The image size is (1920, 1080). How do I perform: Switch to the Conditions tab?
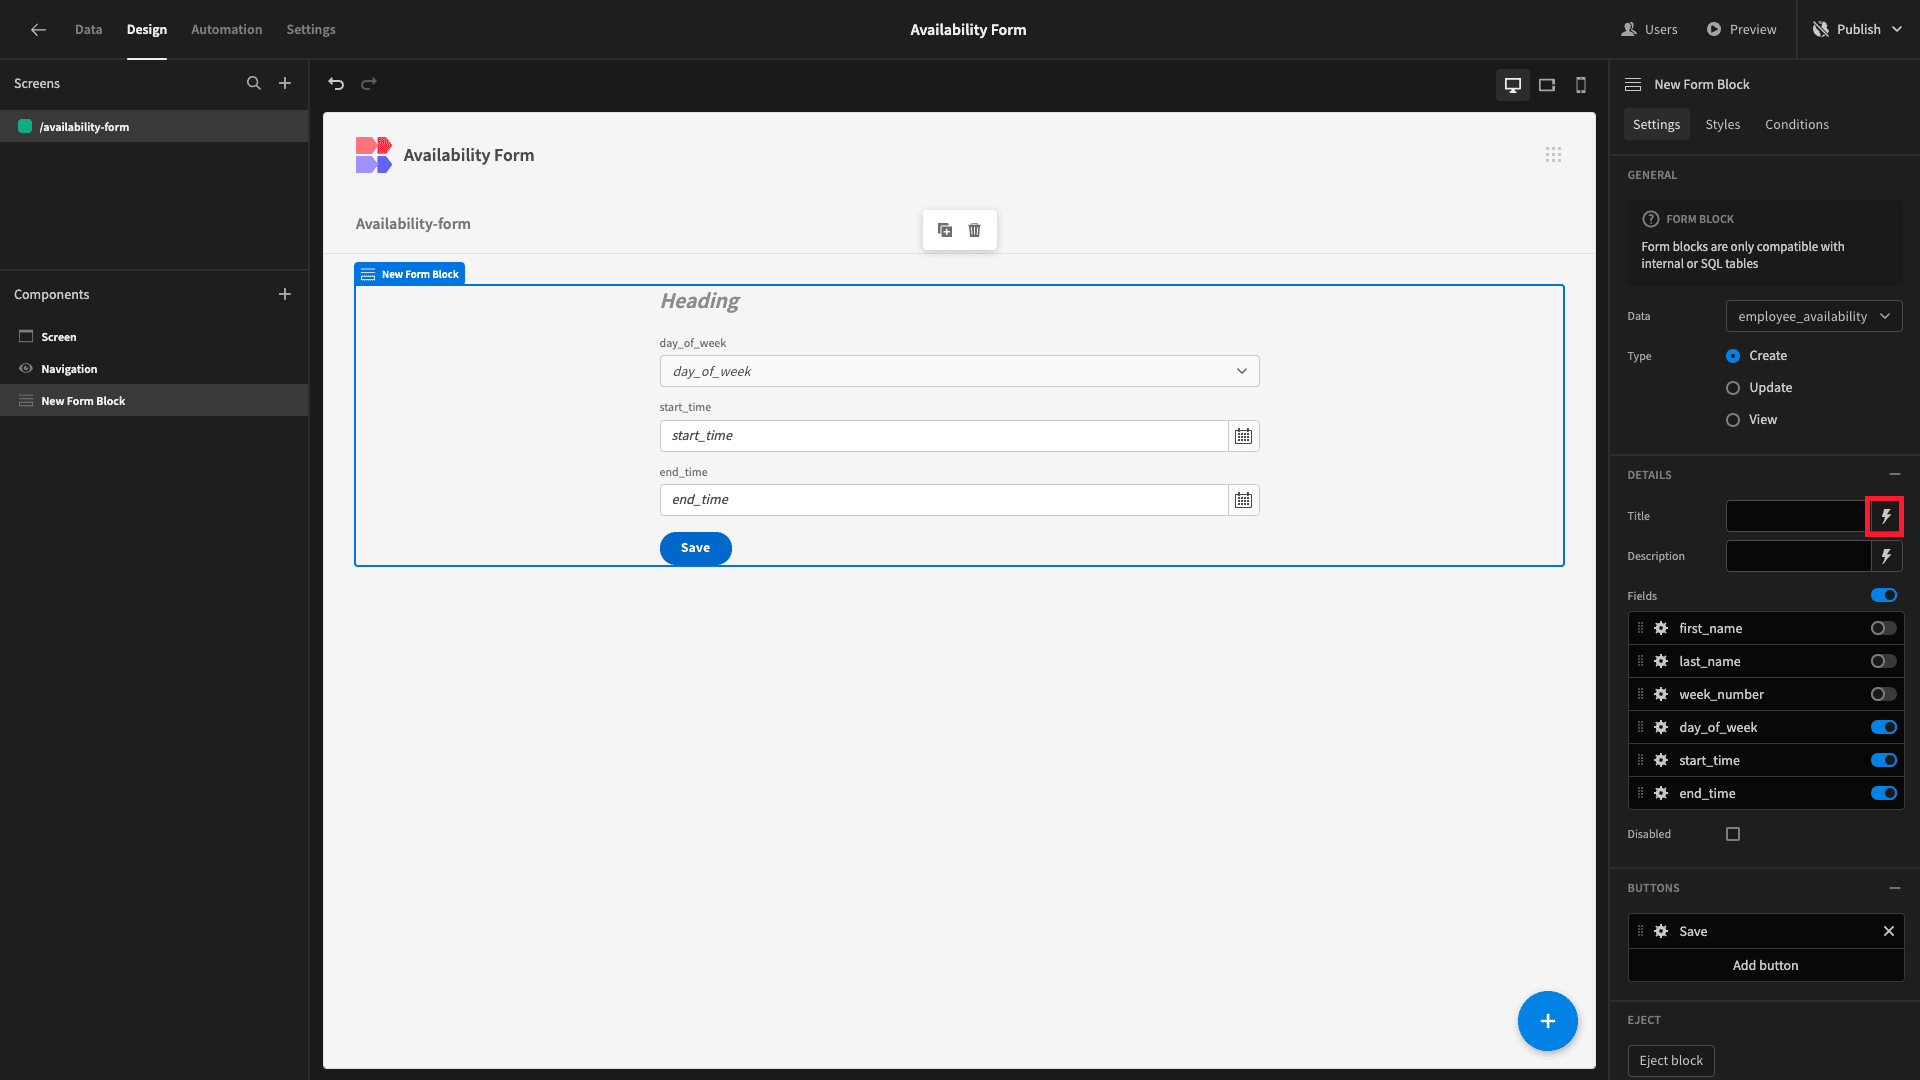click(x=1797, y=124)
